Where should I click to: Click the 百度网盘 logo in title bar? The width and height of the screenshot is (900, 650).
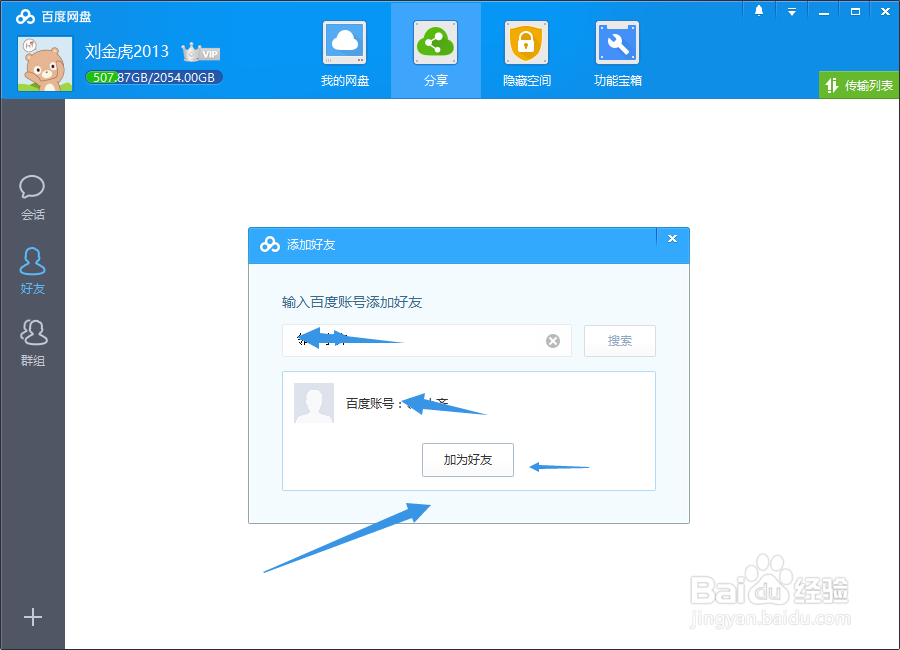click(x=54, y=17)
